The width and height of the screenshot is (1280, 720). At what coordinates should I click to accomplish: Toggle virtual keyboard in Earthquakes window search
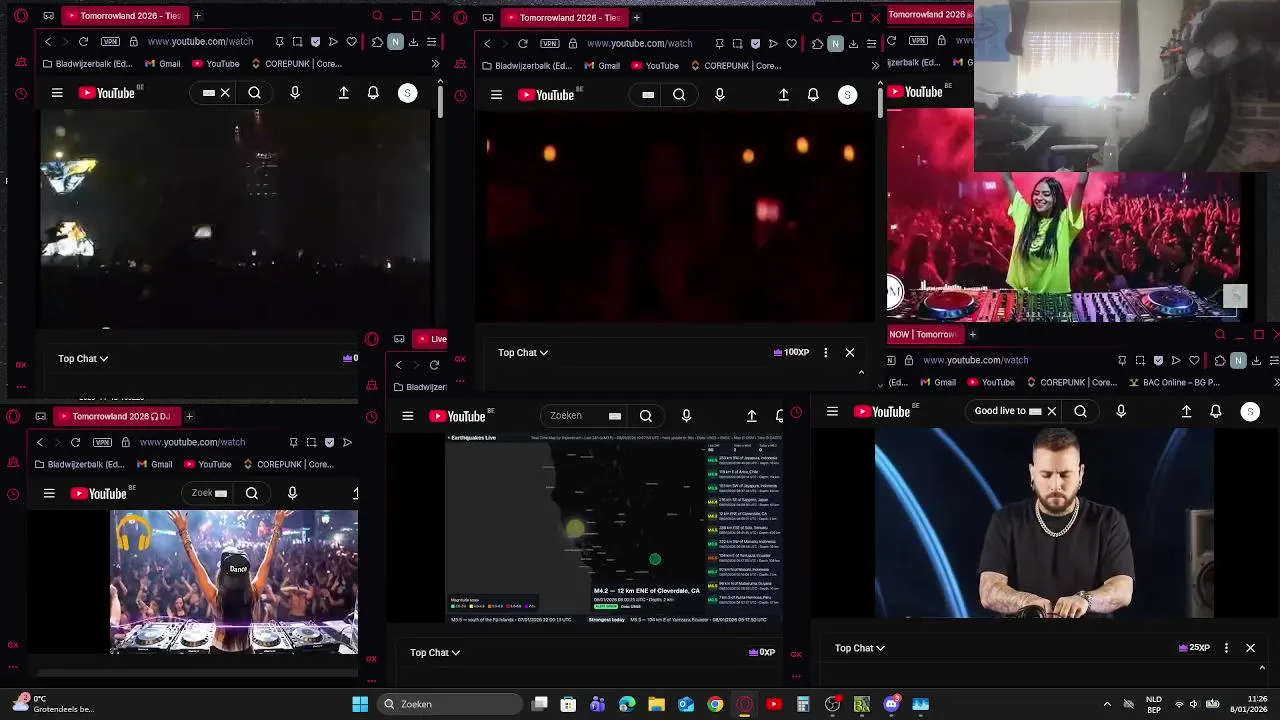tap(615, 416)
